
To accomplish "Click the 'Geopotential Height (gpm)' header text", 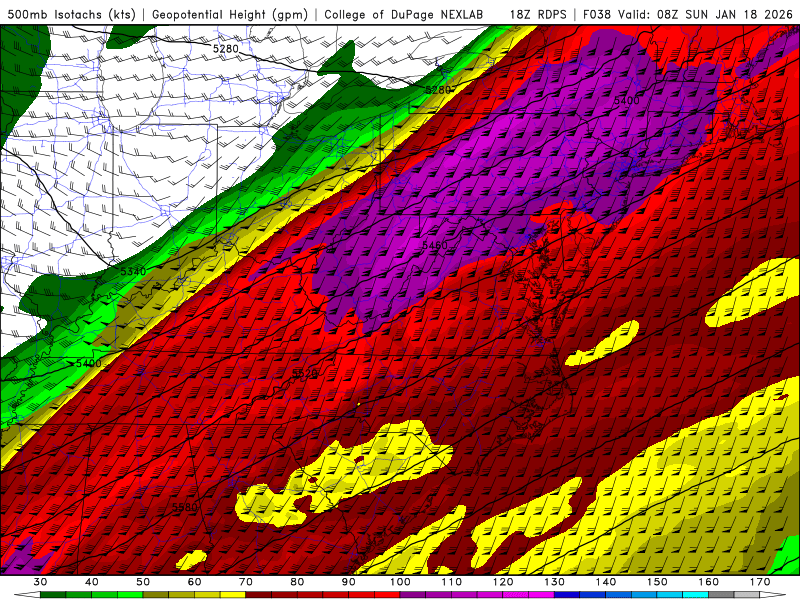I will tap(230, 14).
